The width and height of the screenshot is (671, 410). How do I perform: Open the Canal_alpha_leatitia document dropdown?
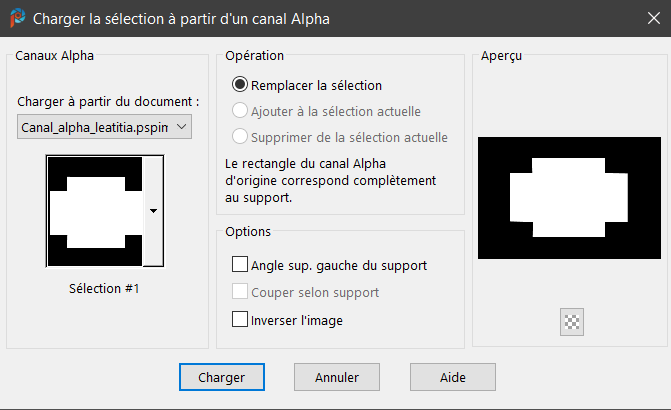coord(105,127)
